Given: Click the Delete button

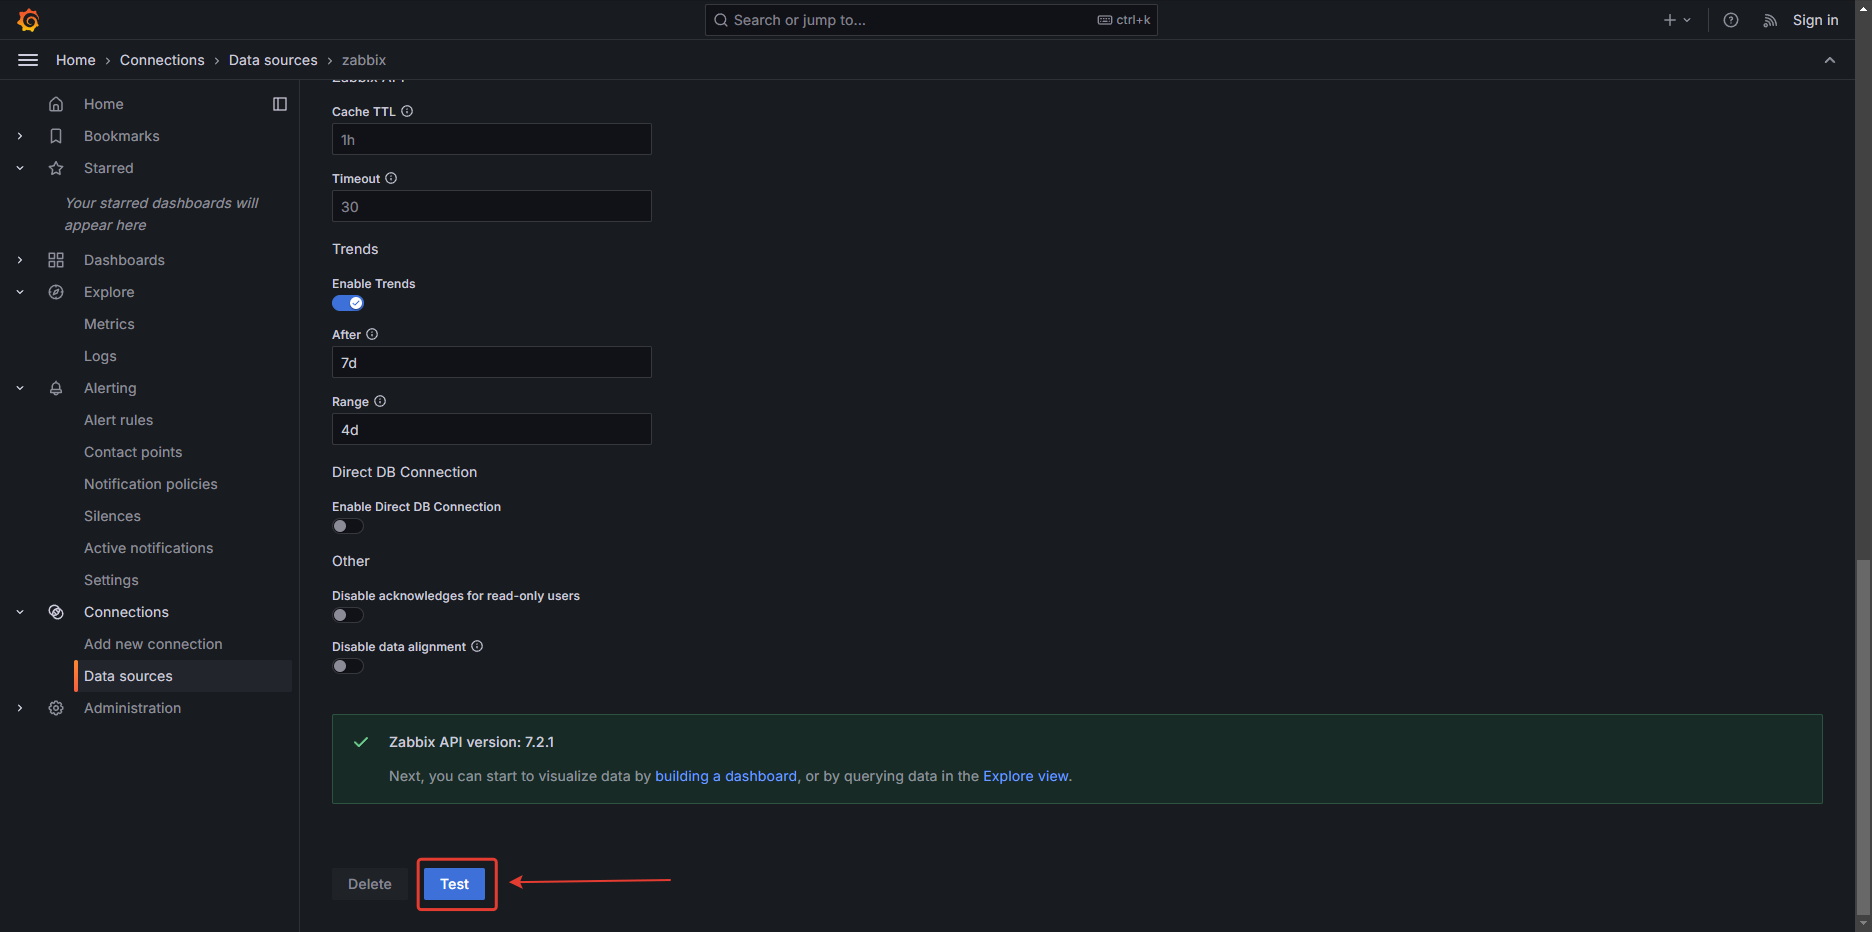Looking at the screenshot, I should pyautogui.click(x=370, y=884).
